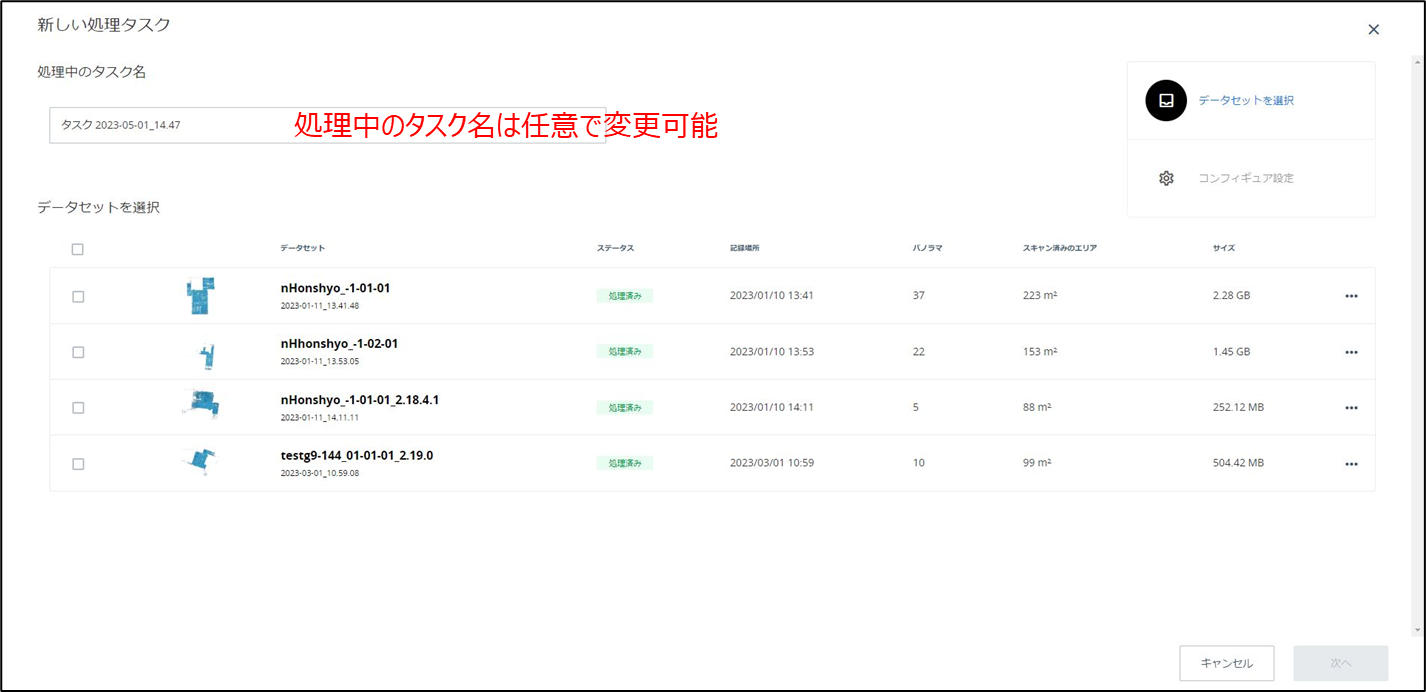
Task: Close the 新しい処理タスク dialog
Action: coord(1374,29)
